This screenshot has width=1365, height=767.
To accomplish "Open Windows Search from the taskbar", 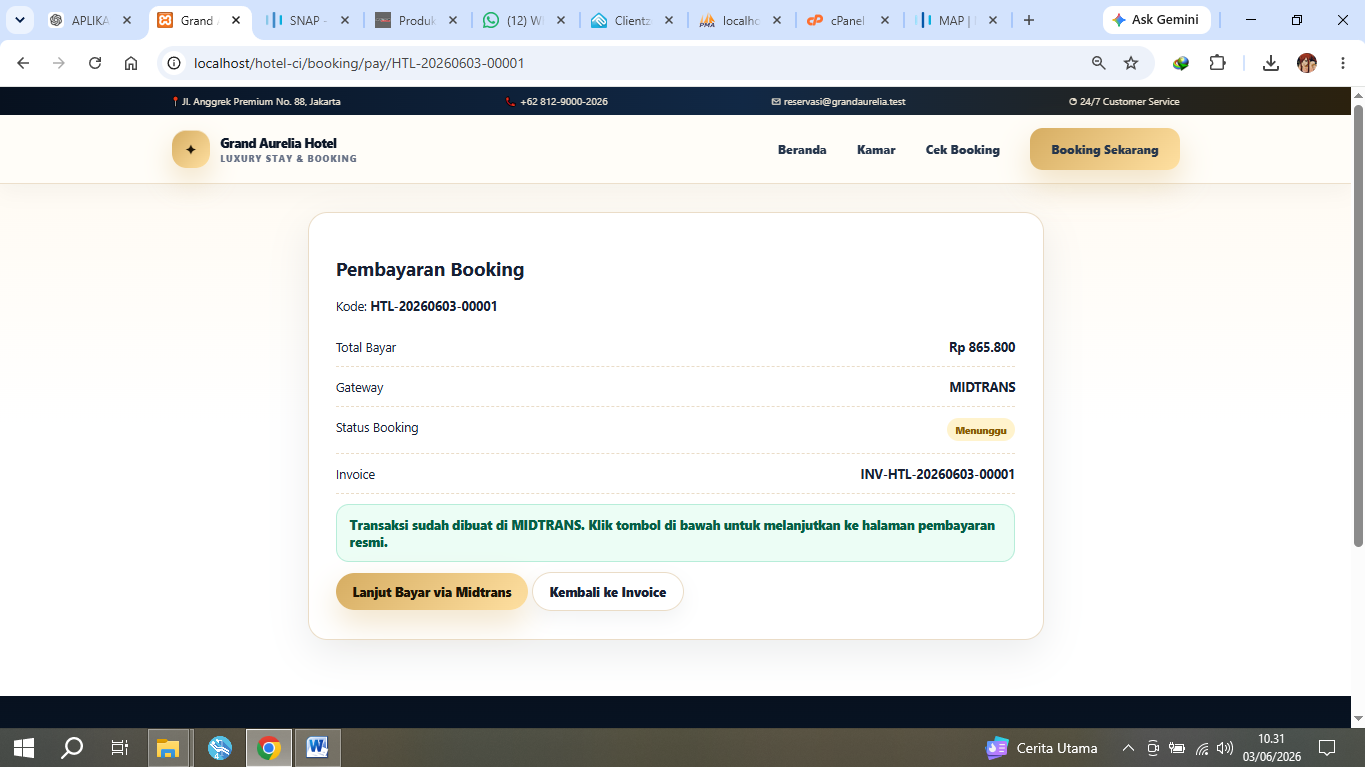I will [72, 748].
